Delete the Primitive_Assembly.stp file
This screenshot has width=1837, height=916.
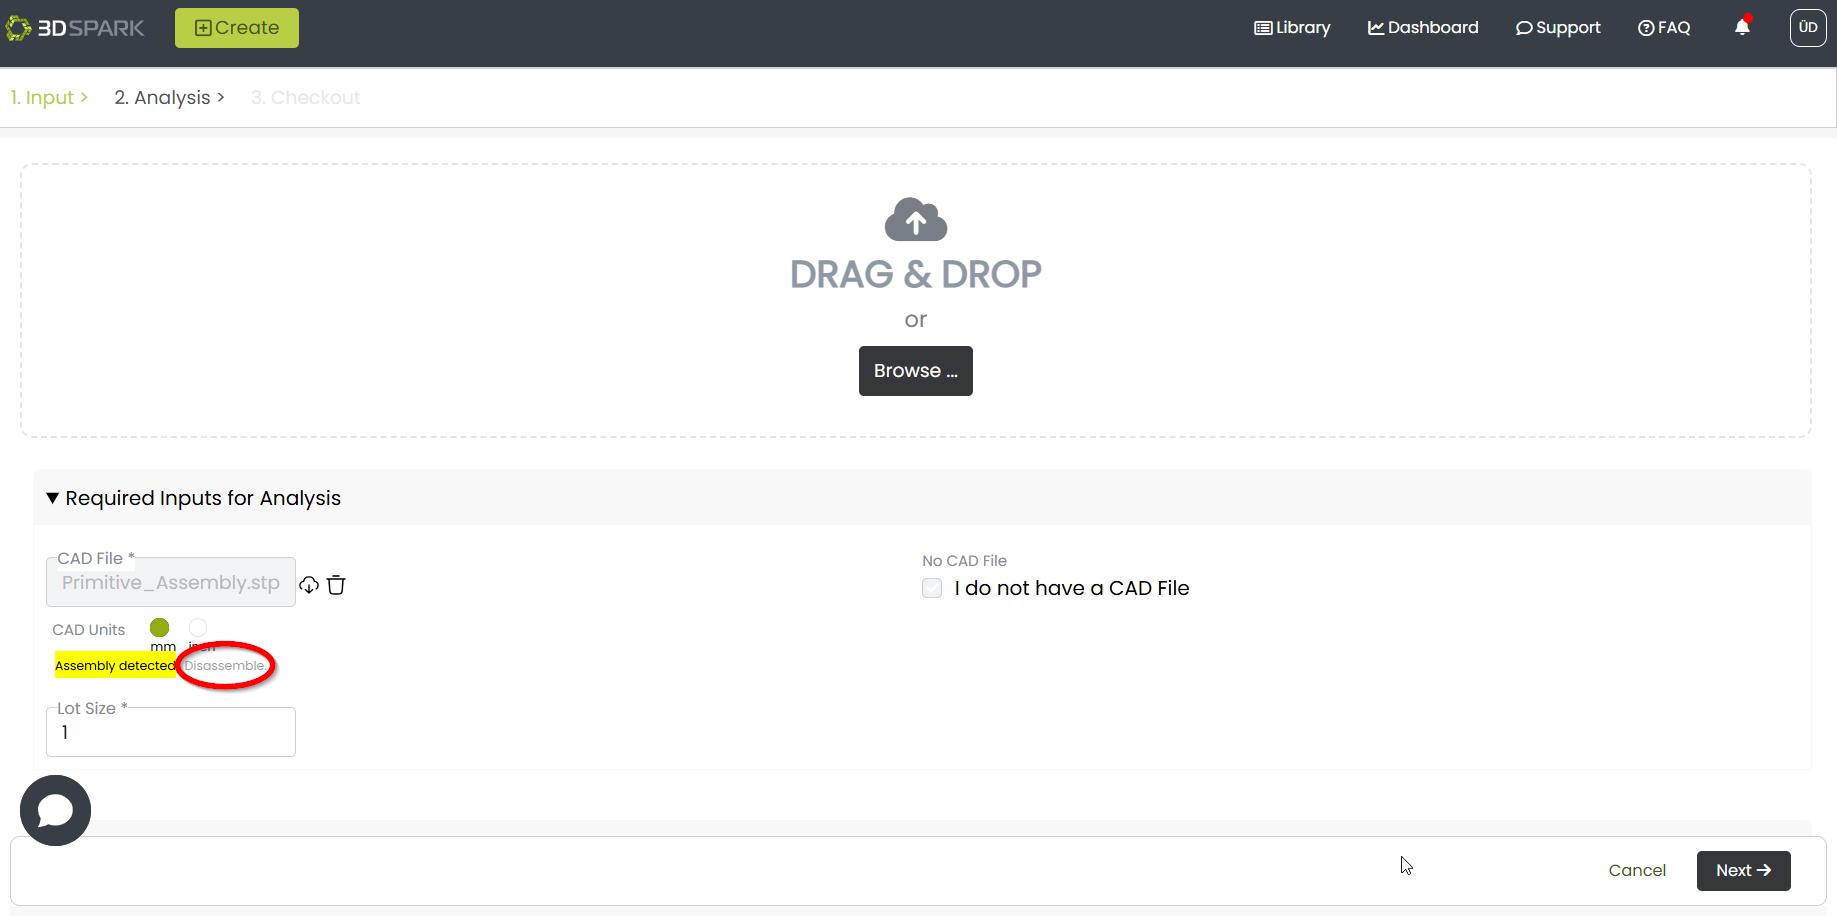pos(336,585)
